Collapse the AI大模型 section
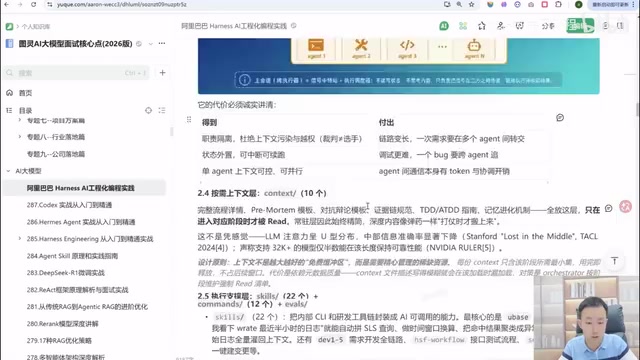The image size is (640, 360). [8, 171]
